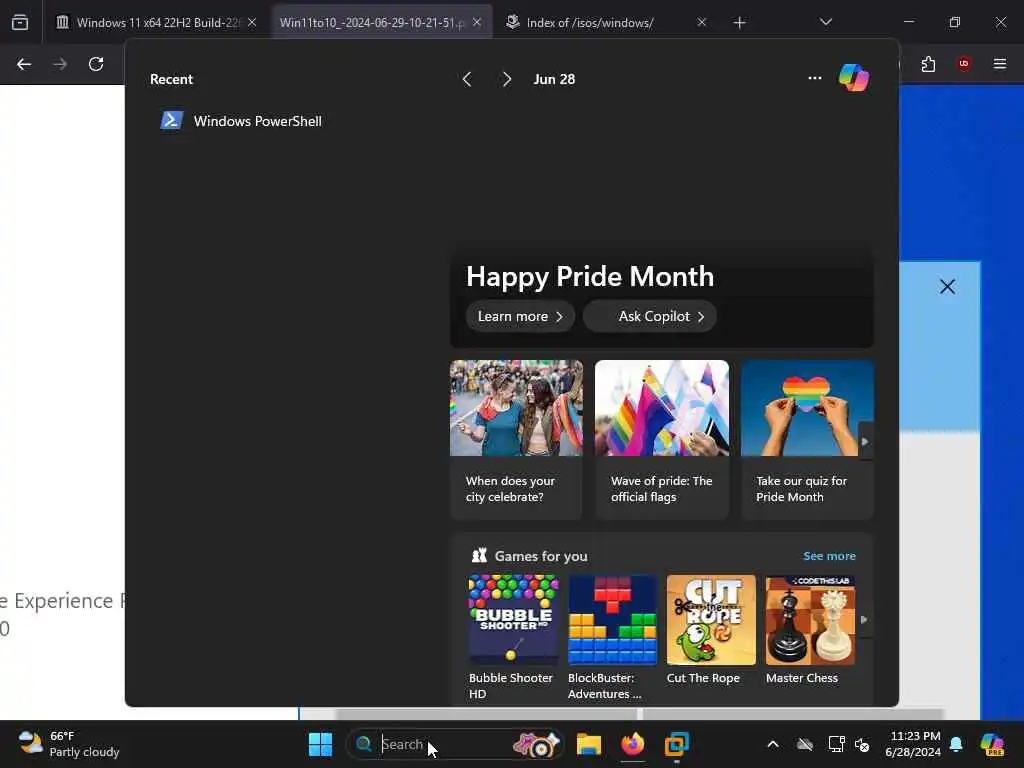Screen dimensions: 1024x768
Task: Open the Windows Start menu
Action: [320, 744]
